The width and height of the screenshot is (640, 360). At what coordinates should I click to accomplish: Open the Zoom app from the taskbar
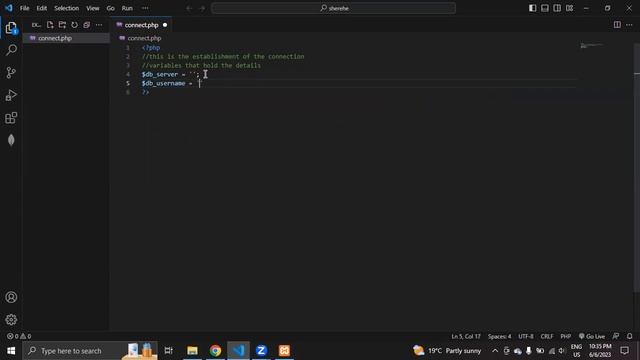(x=261, y=351)
